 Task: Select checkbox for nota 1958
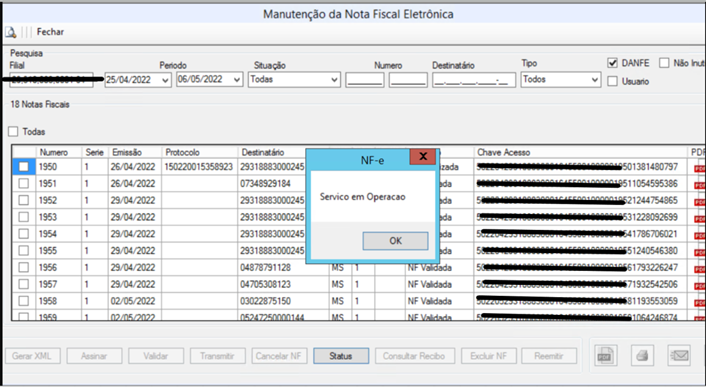pos(23,301)
